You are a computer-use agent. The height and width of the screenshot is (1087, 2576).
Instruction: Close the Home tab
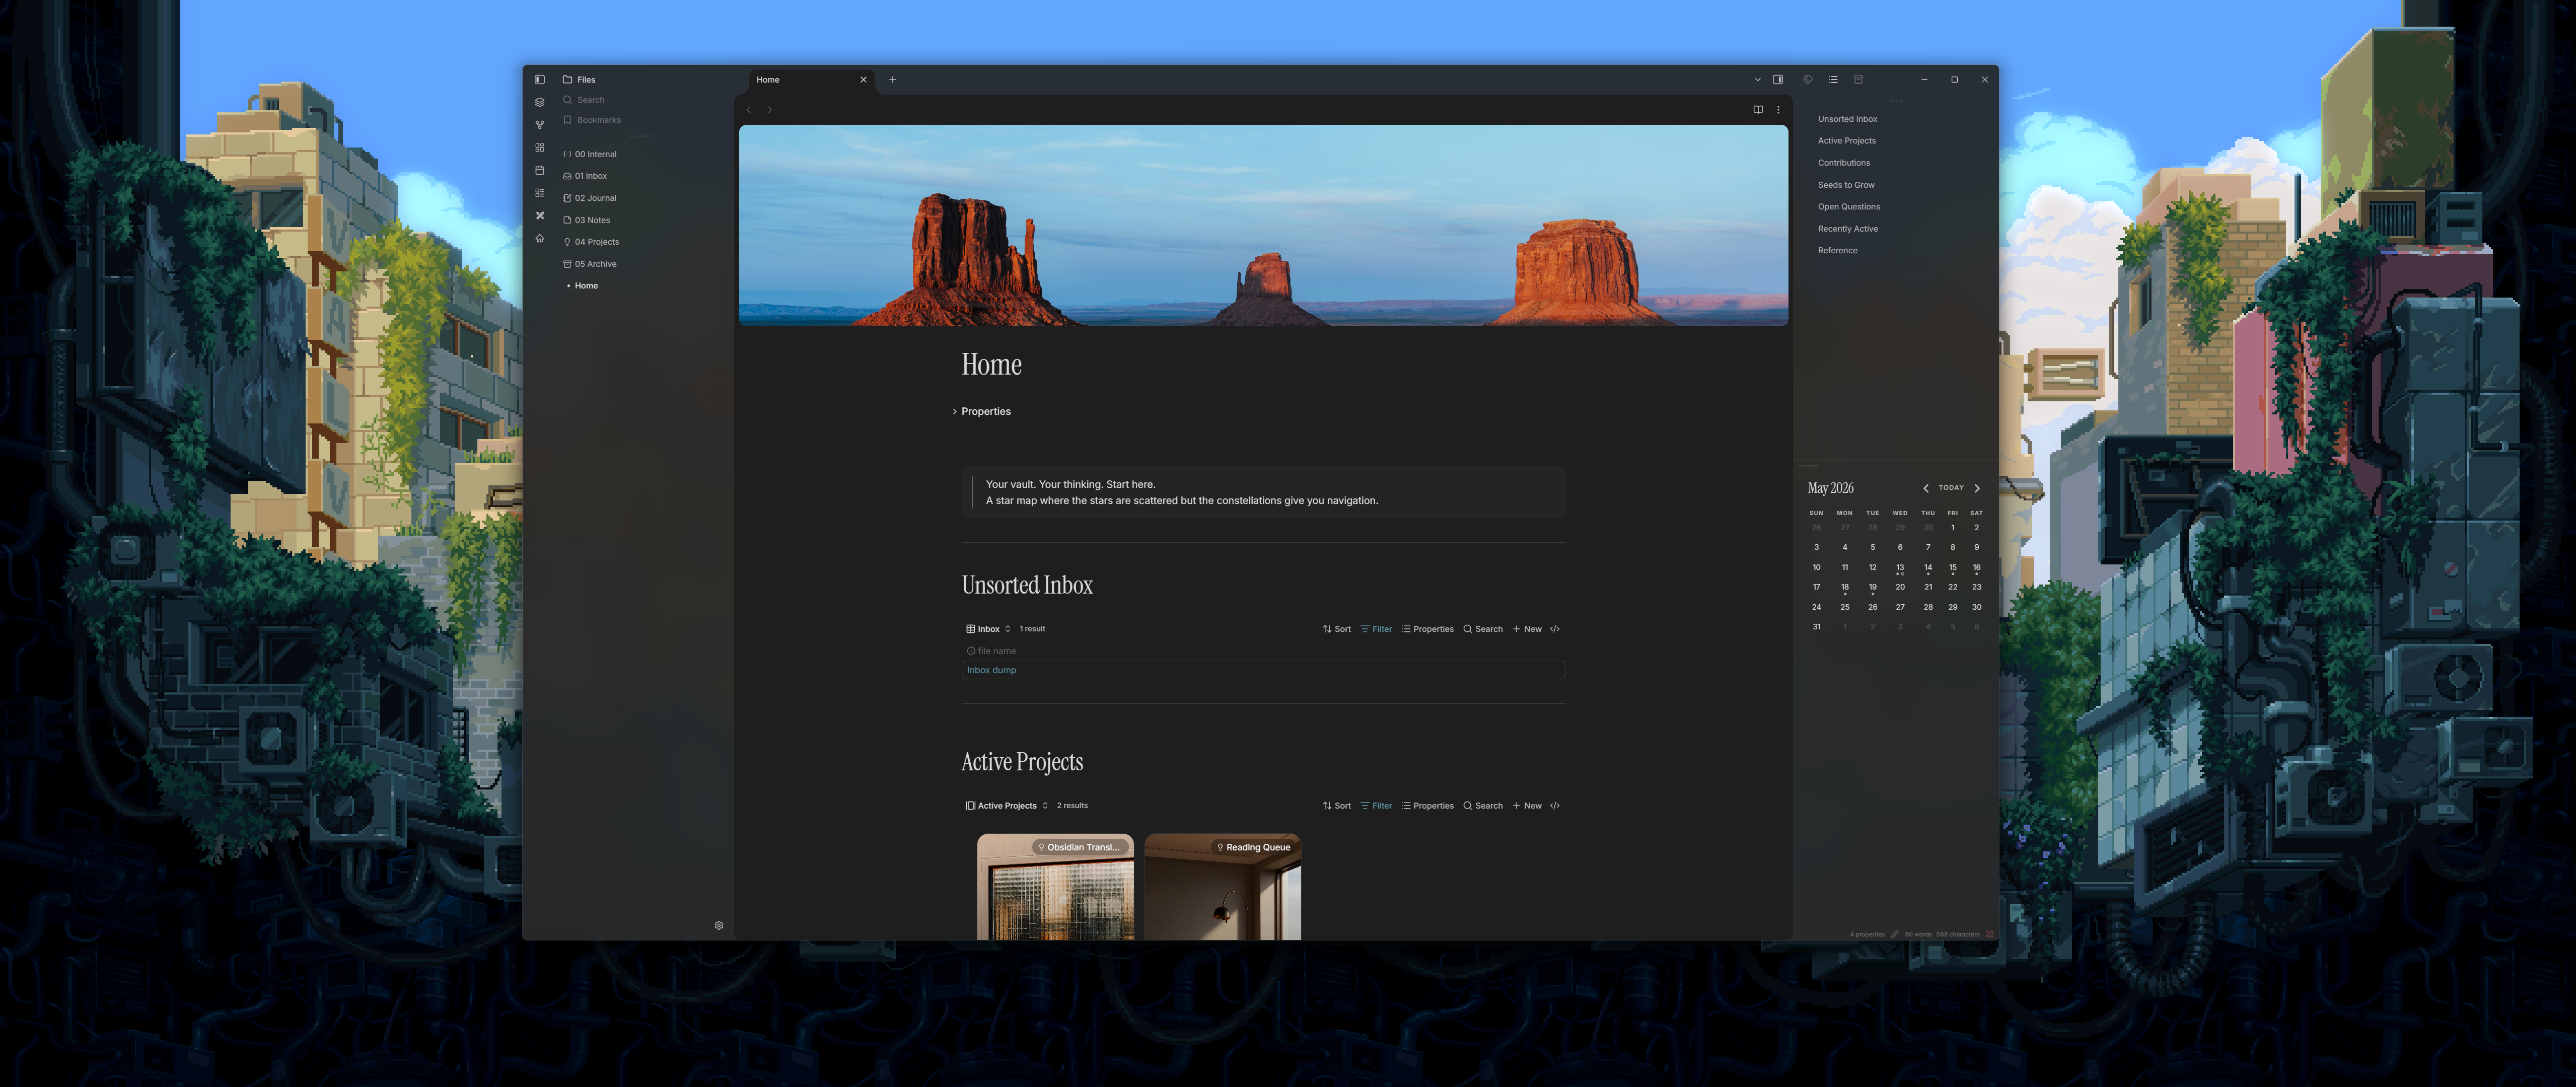(863, 80)
